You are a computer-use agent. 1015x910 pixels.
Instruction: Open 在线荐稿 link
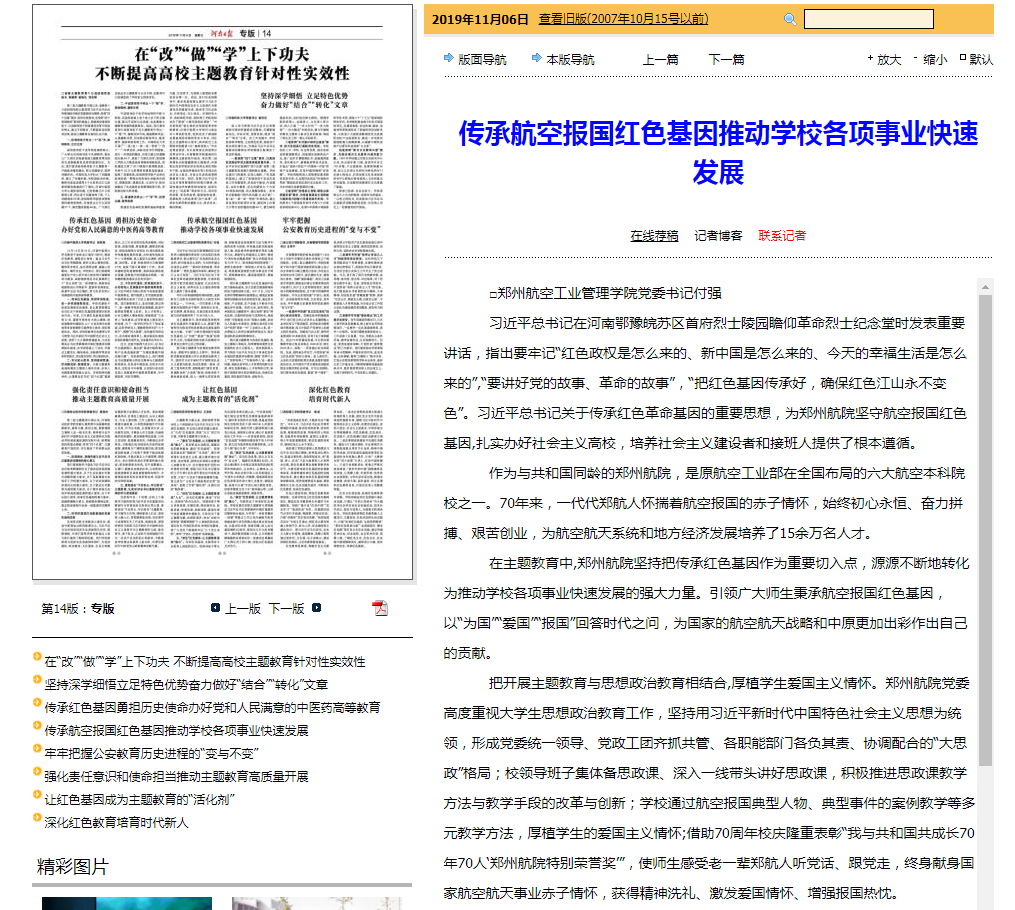click(x=654, y=236)
